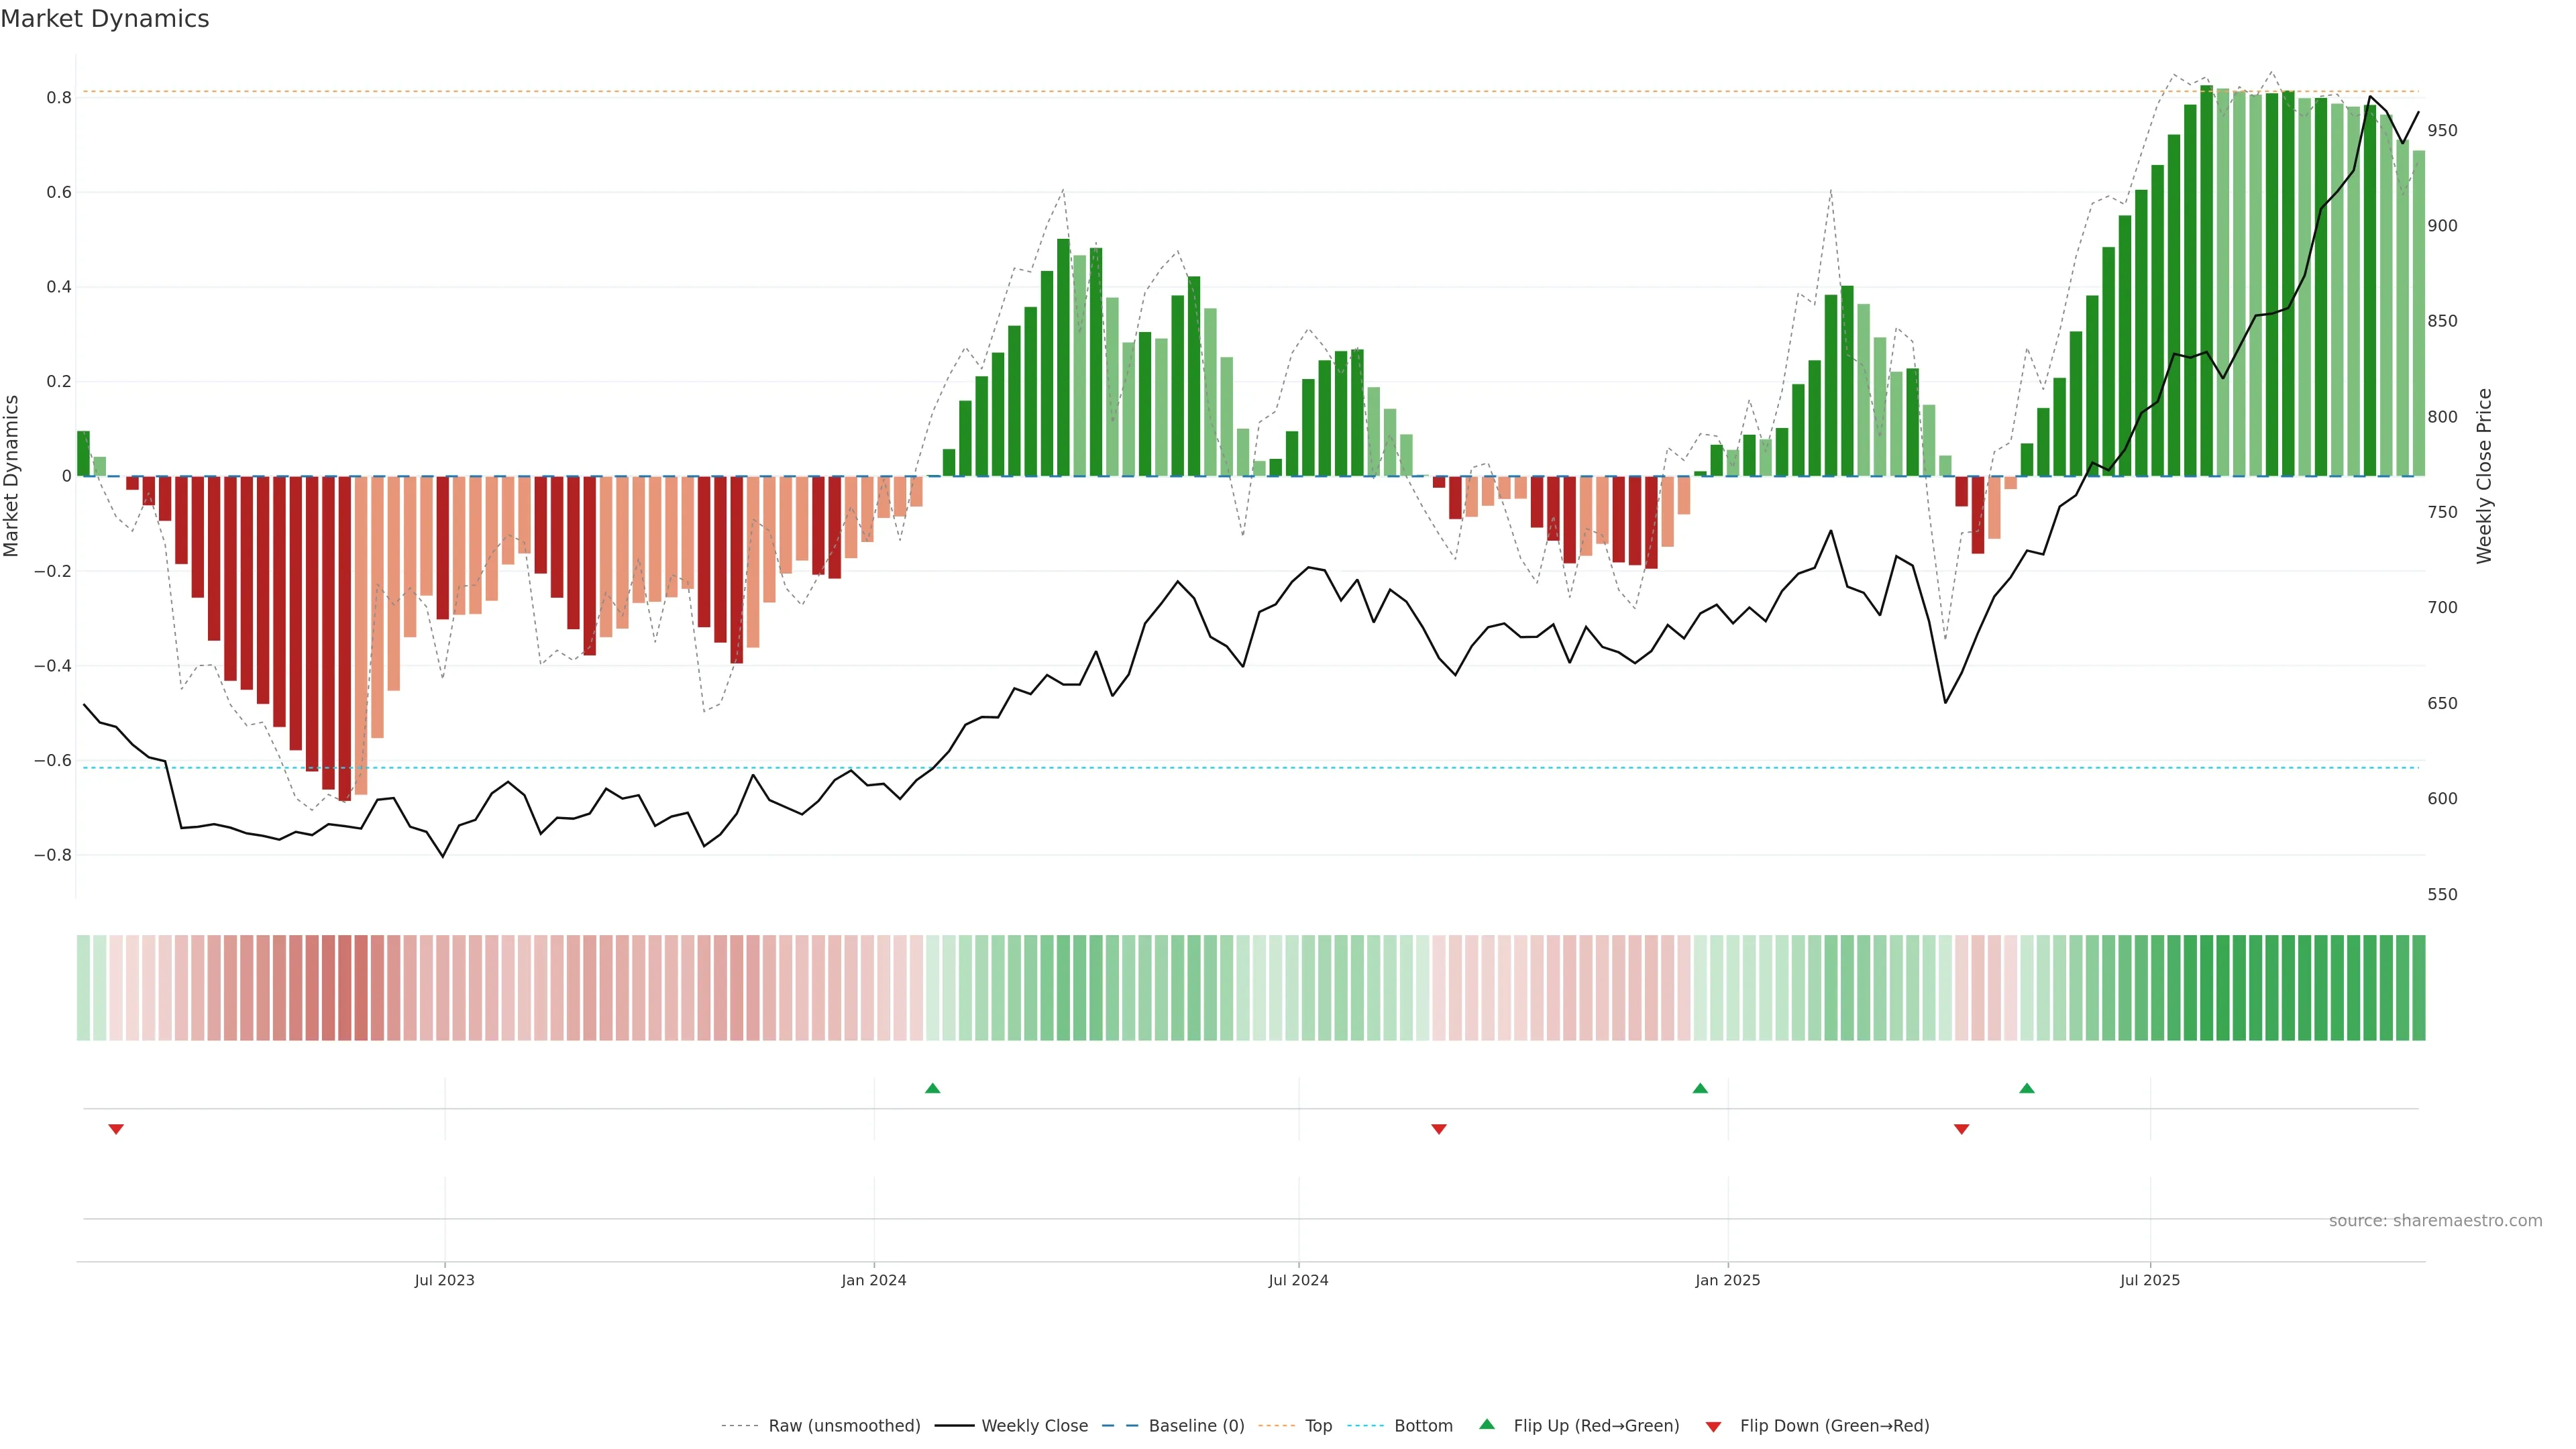Screen dimensions: 2576x1449
Task: Toggle the Baseline (0) legend entry
Action: point(1196,1426)
